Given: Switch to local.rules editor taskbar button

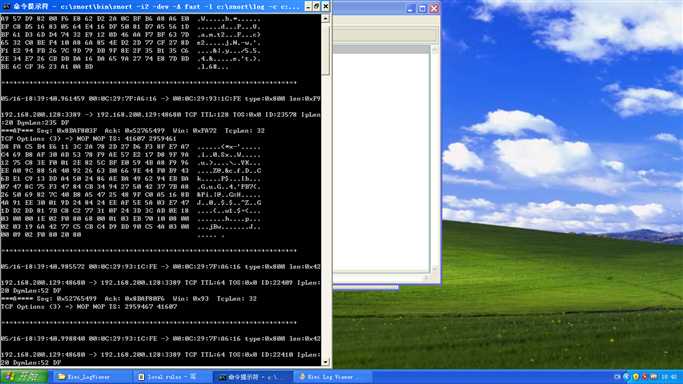Looking at the screenshot, I should tap(171, 377).
